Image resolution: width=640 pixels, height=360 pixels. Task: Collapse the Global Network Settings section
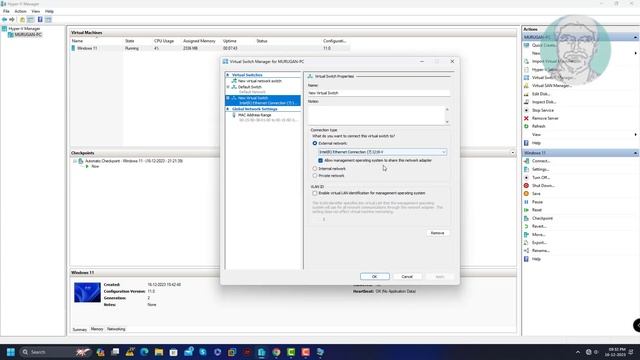228,109
